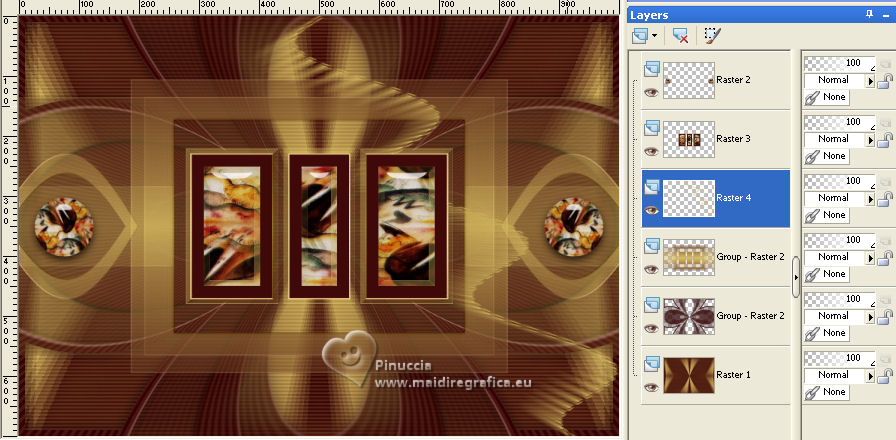The height and width of the screenshot is (440, 896).
Task: Select the Raster 1 layer name
Action: coord(734,375)
